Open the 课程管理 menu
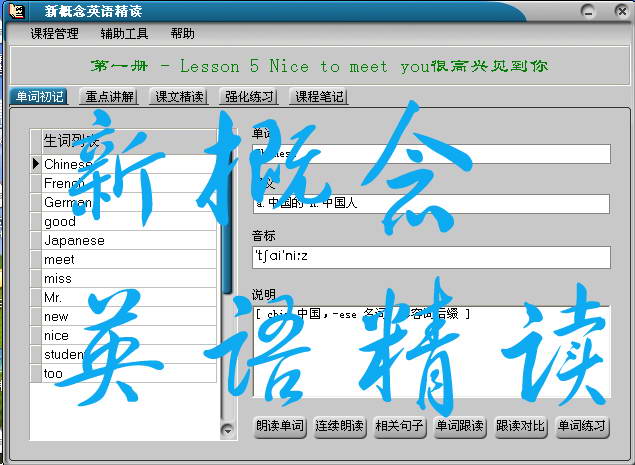This screenshot has width=635, height=465. point(55,34)
